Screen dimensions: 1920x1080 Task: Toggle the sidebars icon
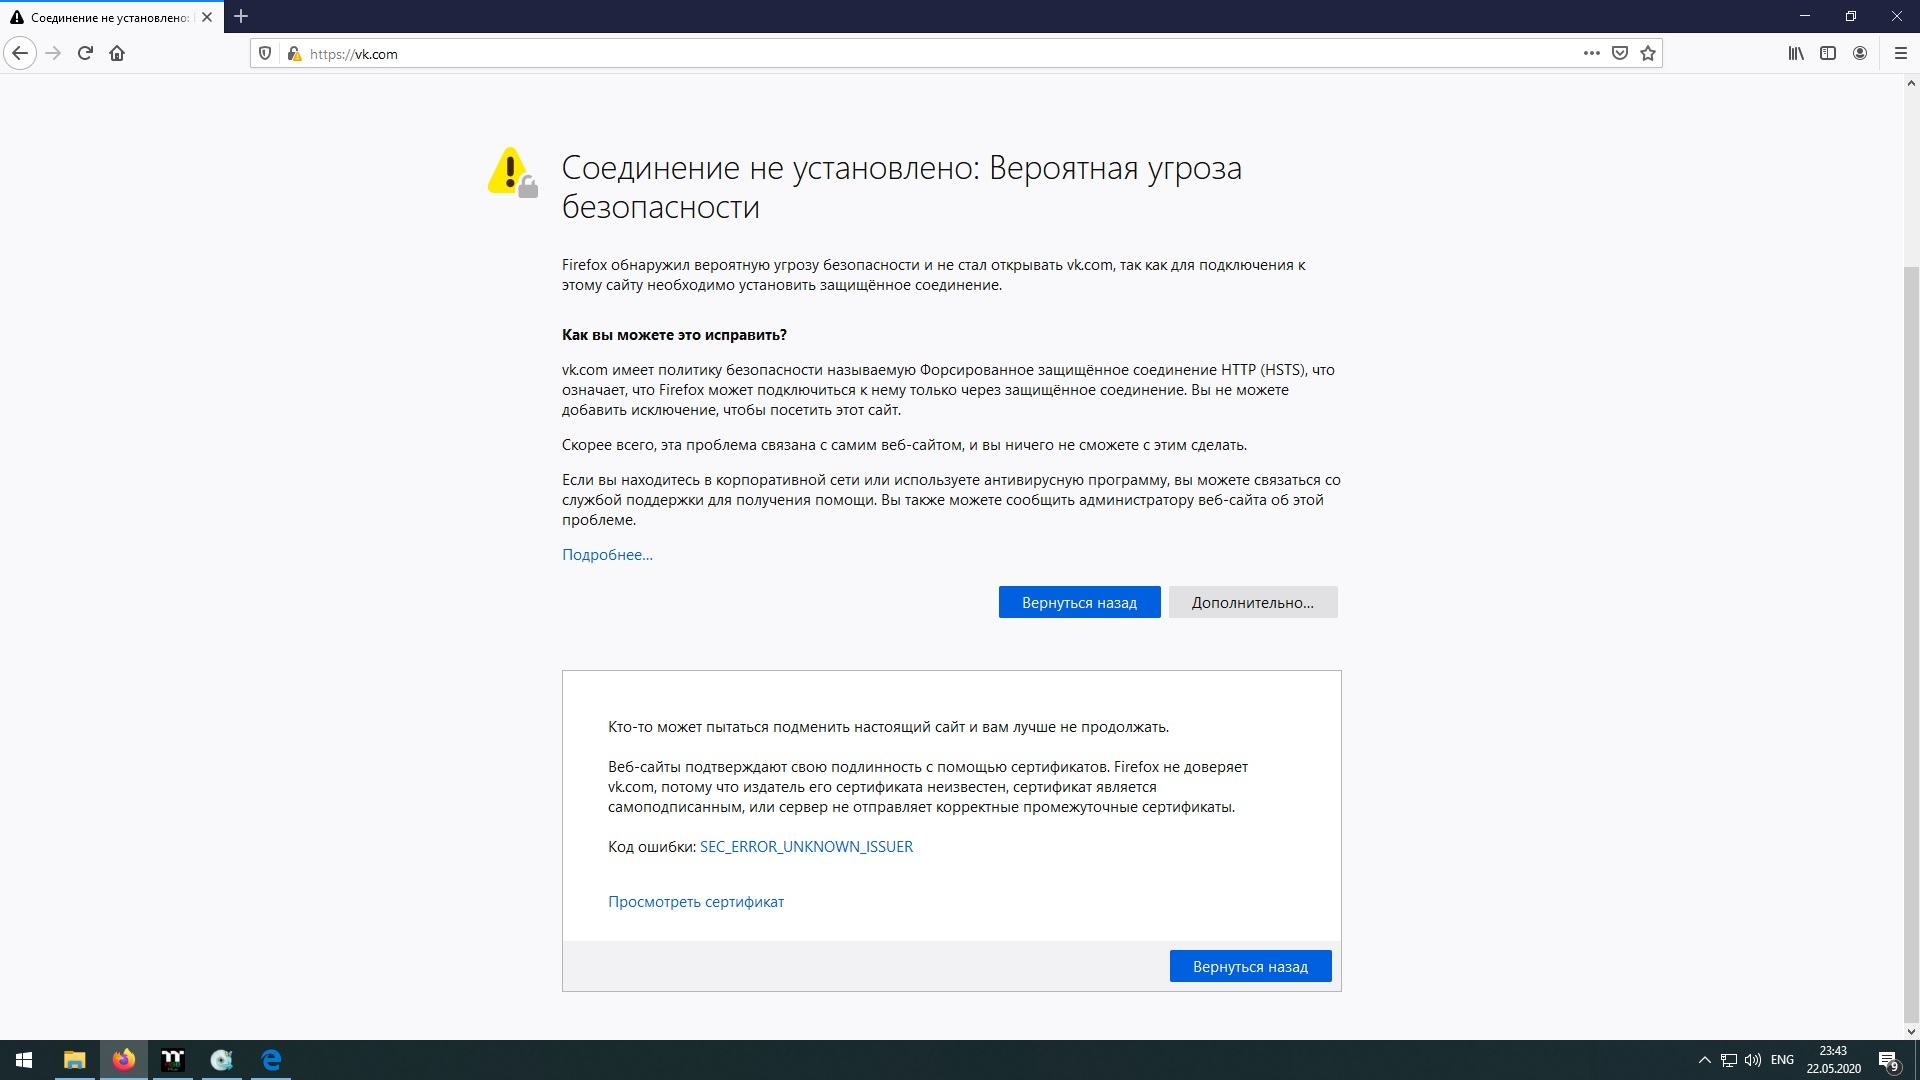(1828, 53)
